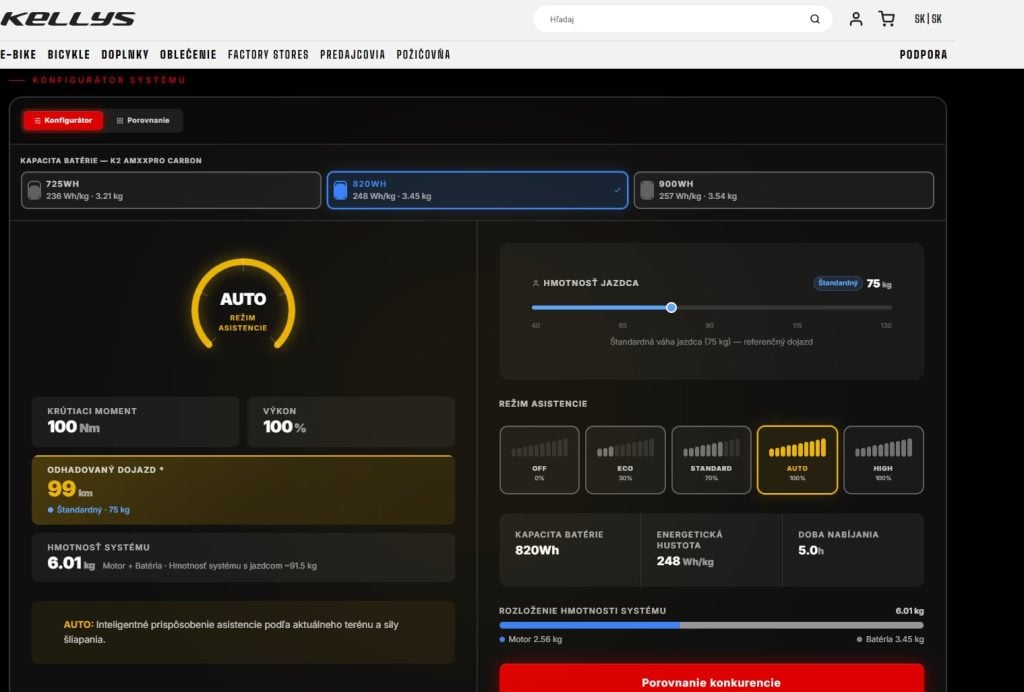The width and height of the screenshot is (1024, 692).
Task: Select the STANDARD 70% assistance mode
Action: pyautogui.click(x=711, y=460)
